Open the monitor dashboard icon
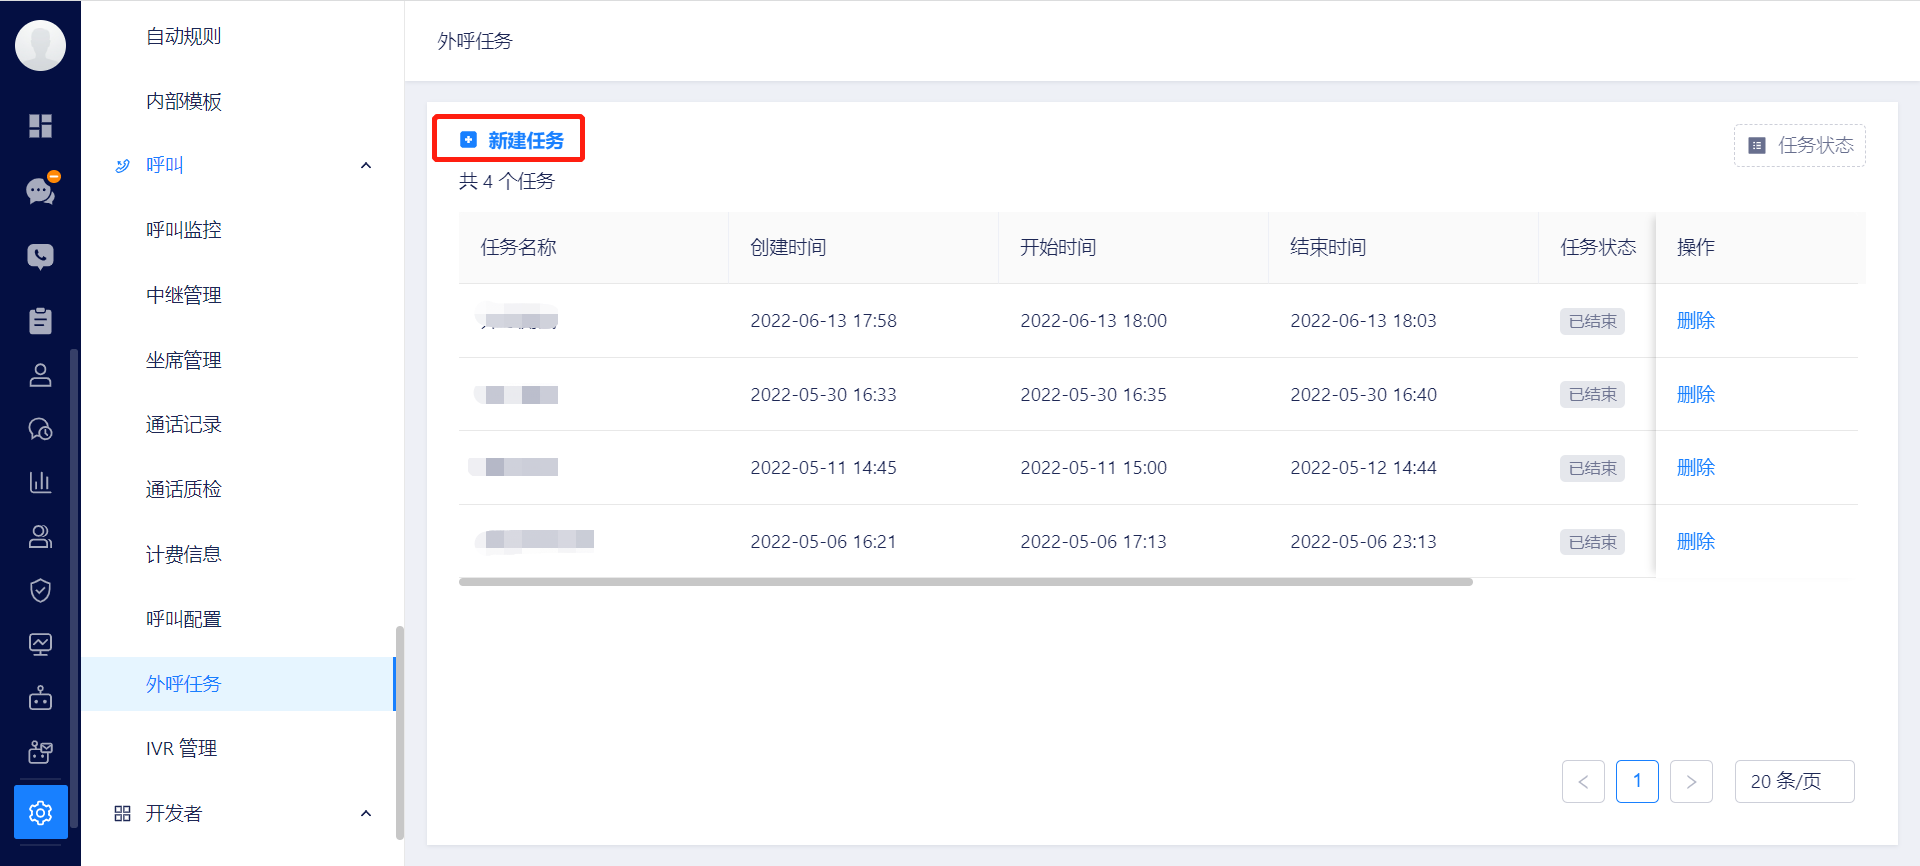Image resolution: width=1920 pixels, height=866 pixels. (40, 644)
